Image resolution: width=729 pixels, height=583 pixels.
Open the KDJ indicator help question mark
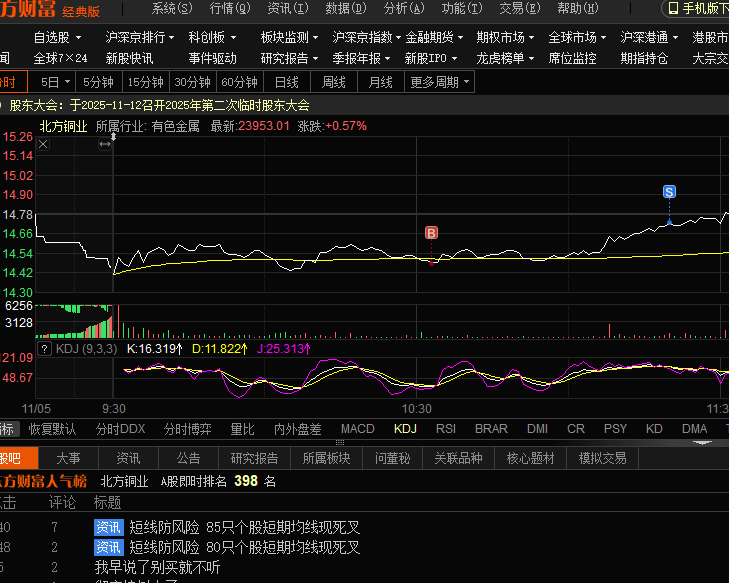pyautogui.click(x=44, y=349)
